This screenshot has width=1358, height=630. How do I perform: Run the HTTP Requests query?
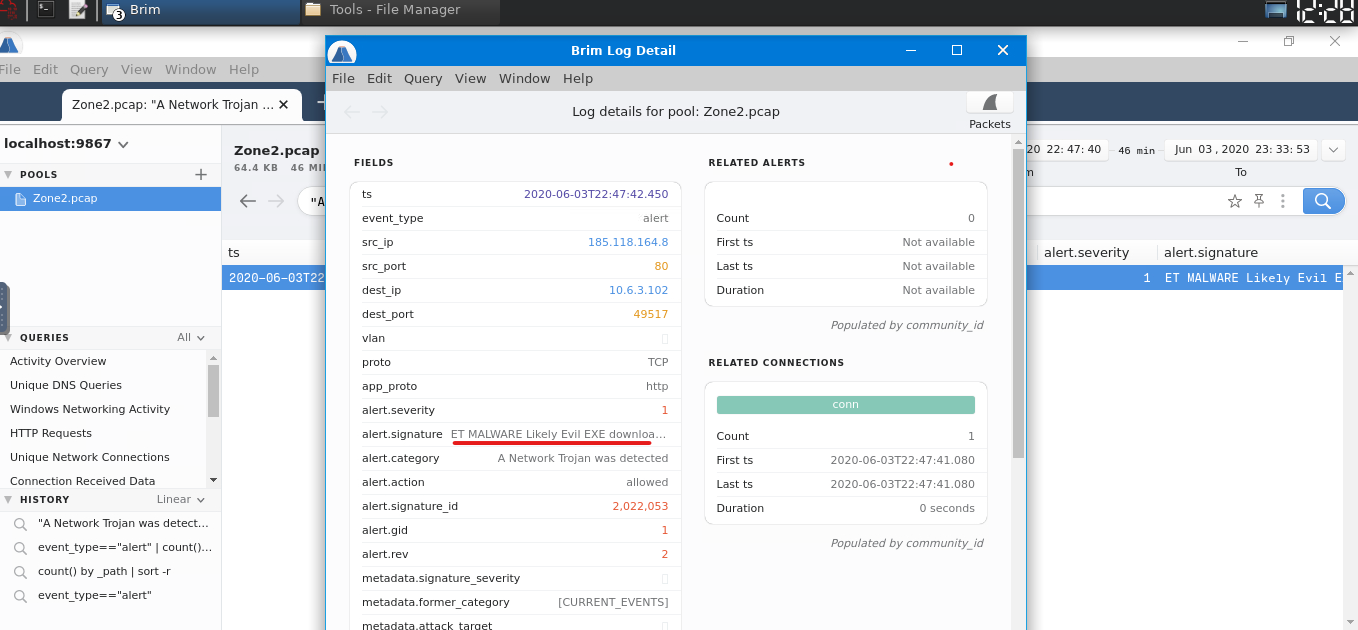click(x=51, y=433)
